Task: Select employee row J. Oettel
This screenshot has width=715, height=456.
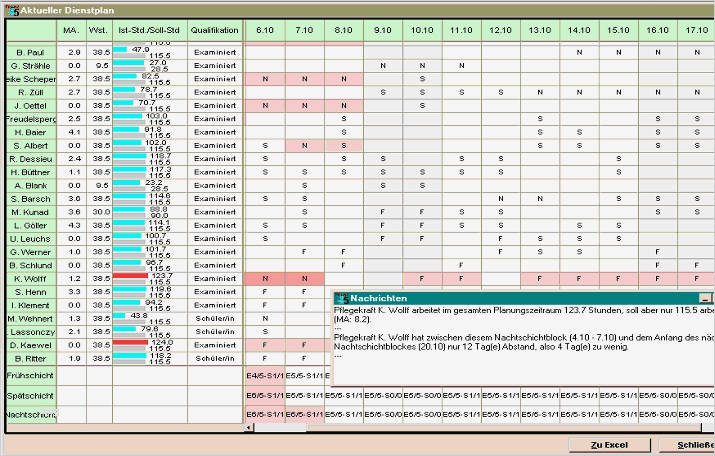Action: coord(31,106)
